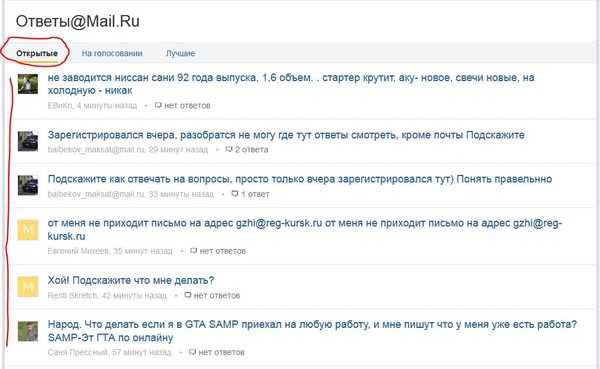Click avatar next to 'Подскажите как отвечать' question
This screenshot has height=369, width=600.
pyautogui.click(x=28, y=185)
